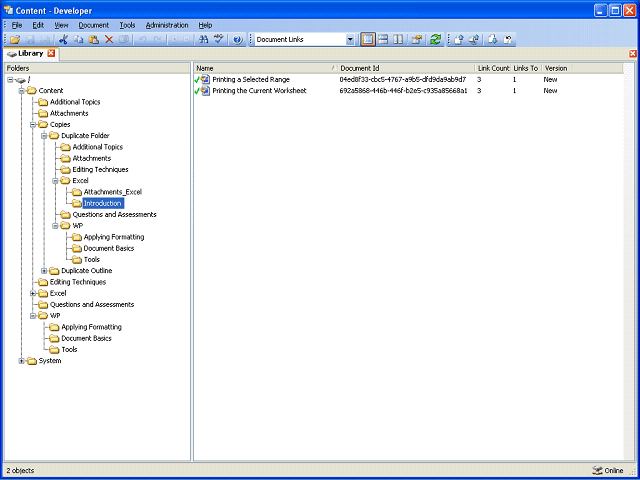Collapse the root / tree node
This screenshot has width=640, height=480.
(10, 80)
